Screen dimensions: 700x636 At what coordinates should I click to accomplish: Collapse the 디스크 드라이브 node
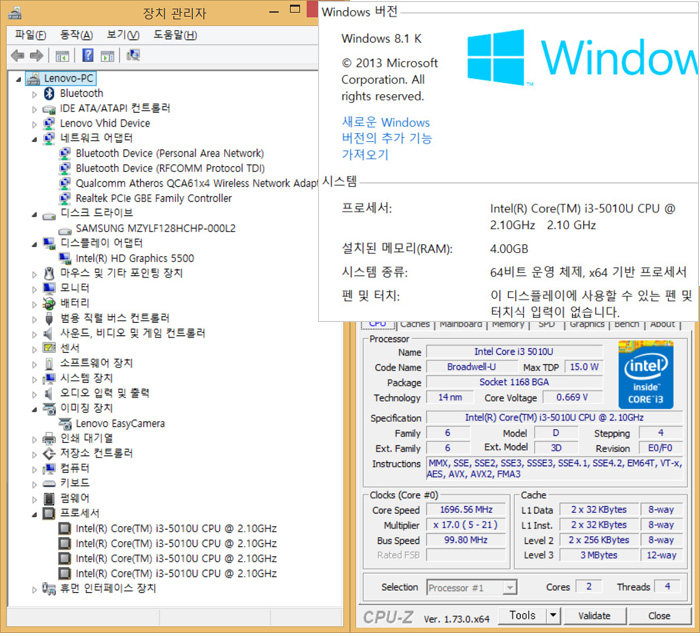coord(34,214)
